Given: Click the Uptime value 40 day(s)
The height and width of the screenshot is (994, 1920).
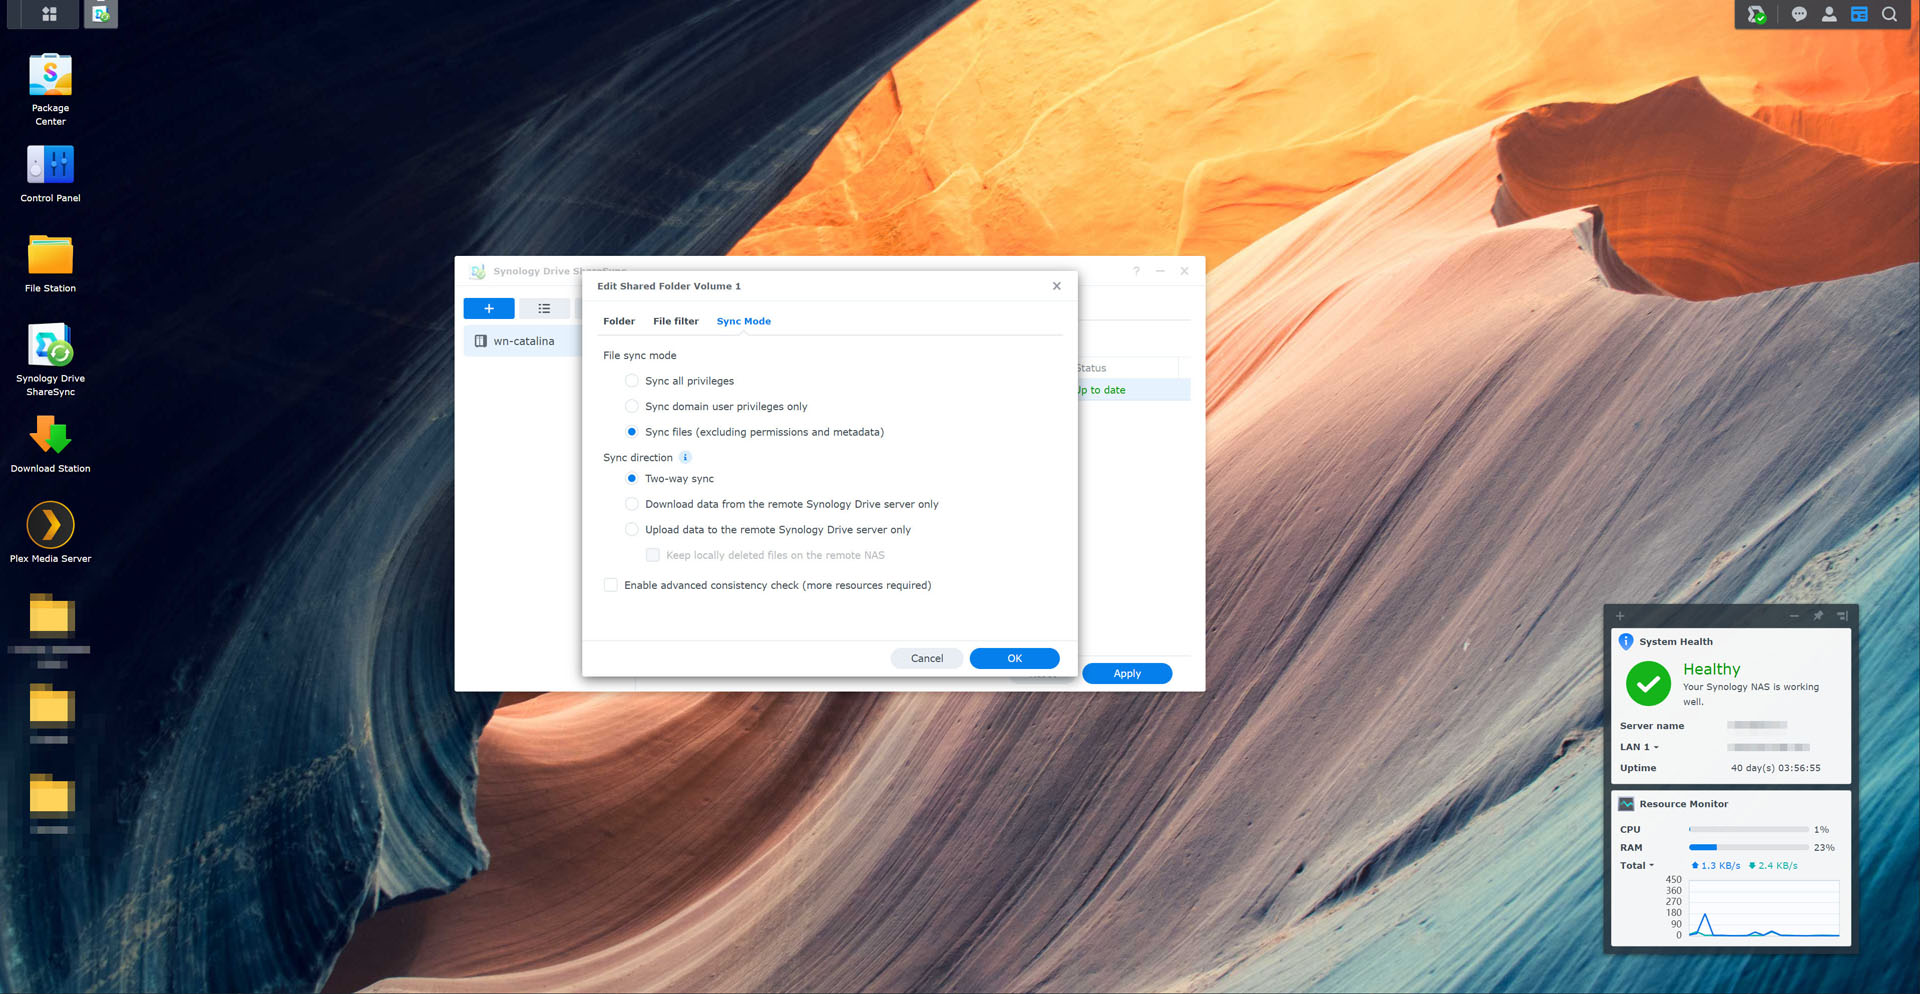Looking at the screenshot, I should point(1775,768).
